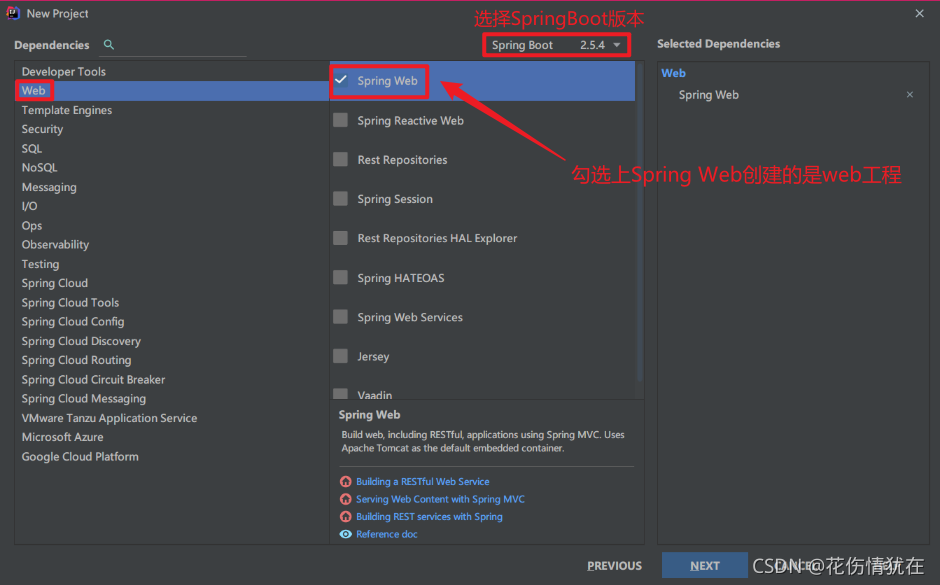Screen dimensions: 940x585
Task: Tick the Rest Repositories checkbox
Action: coord(341,159)
